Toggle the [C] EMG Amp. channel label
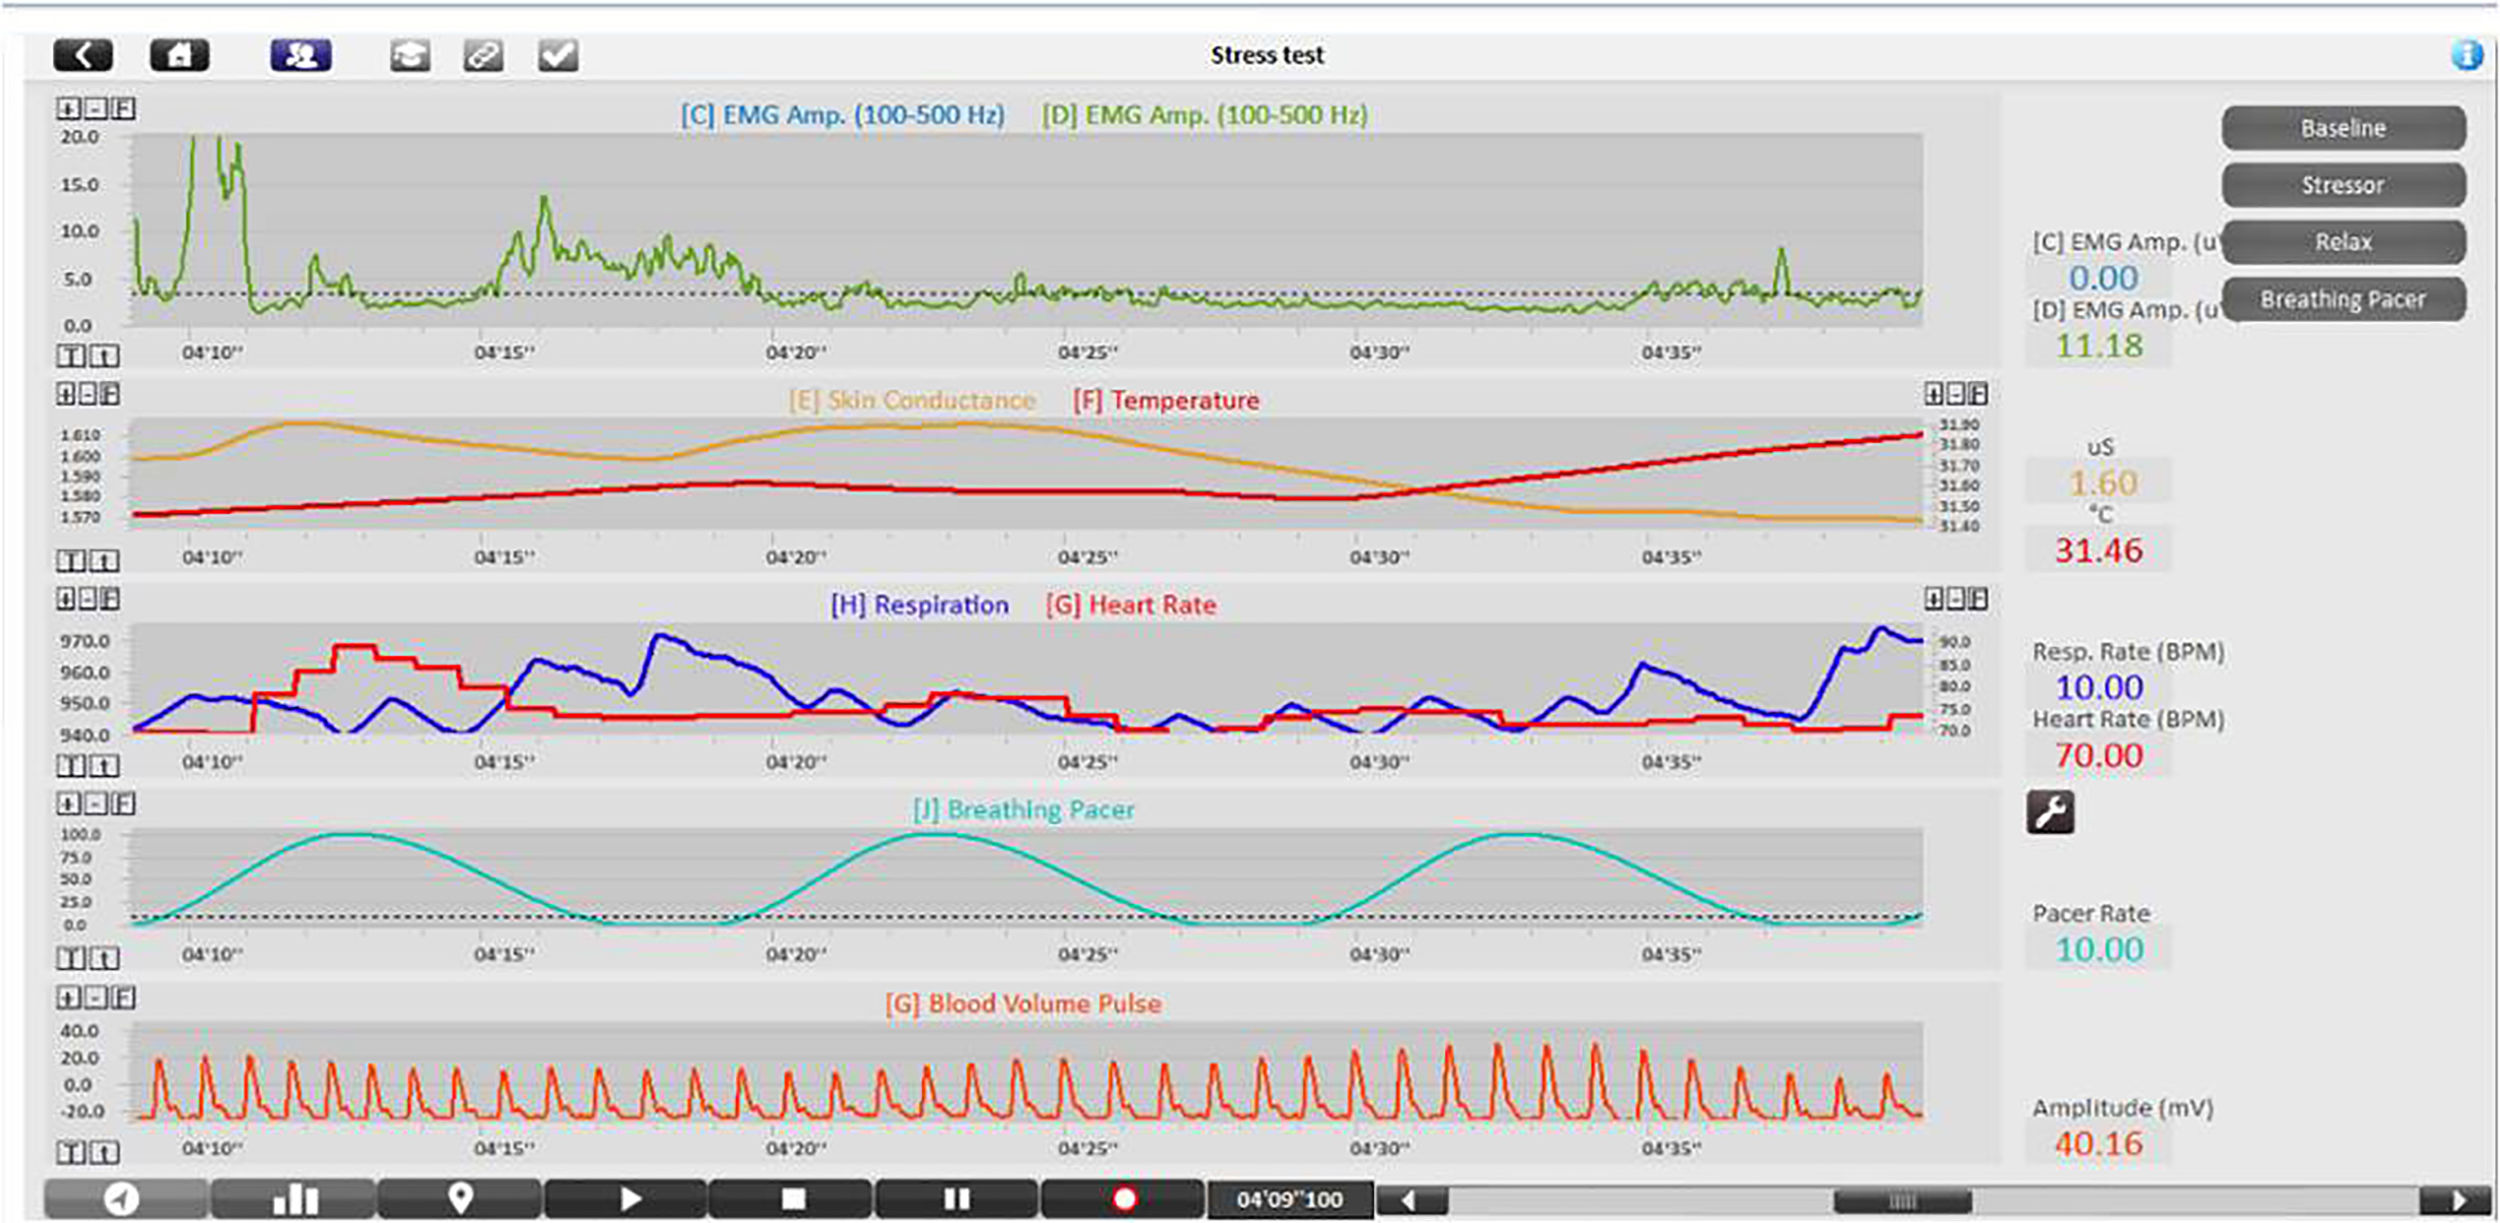The height and width of the screenshot is (1223, 2500). point(842,115)
